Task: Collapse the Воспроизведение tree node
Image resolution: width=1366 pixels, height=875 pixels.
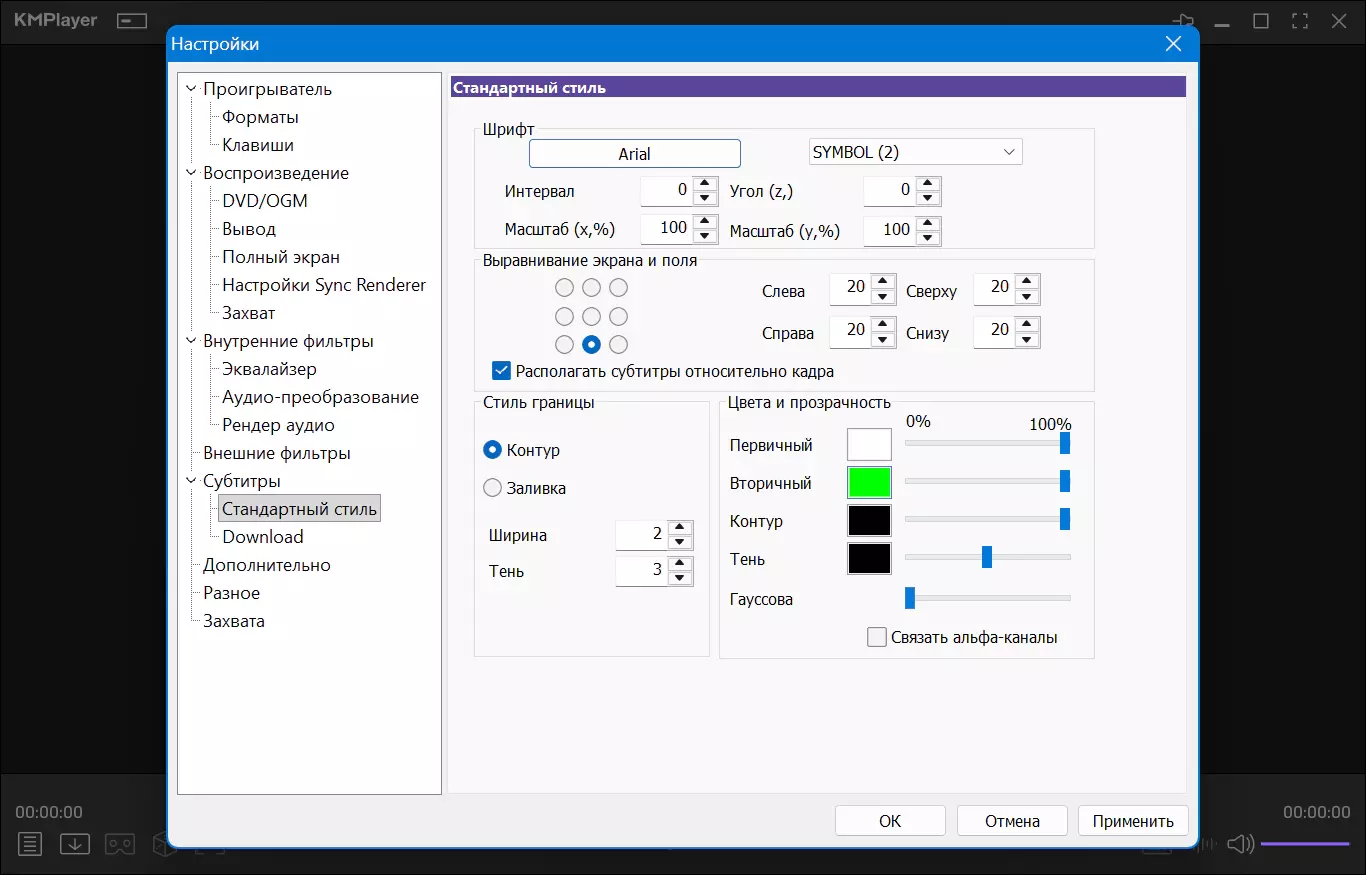Action: coord(191,173)
